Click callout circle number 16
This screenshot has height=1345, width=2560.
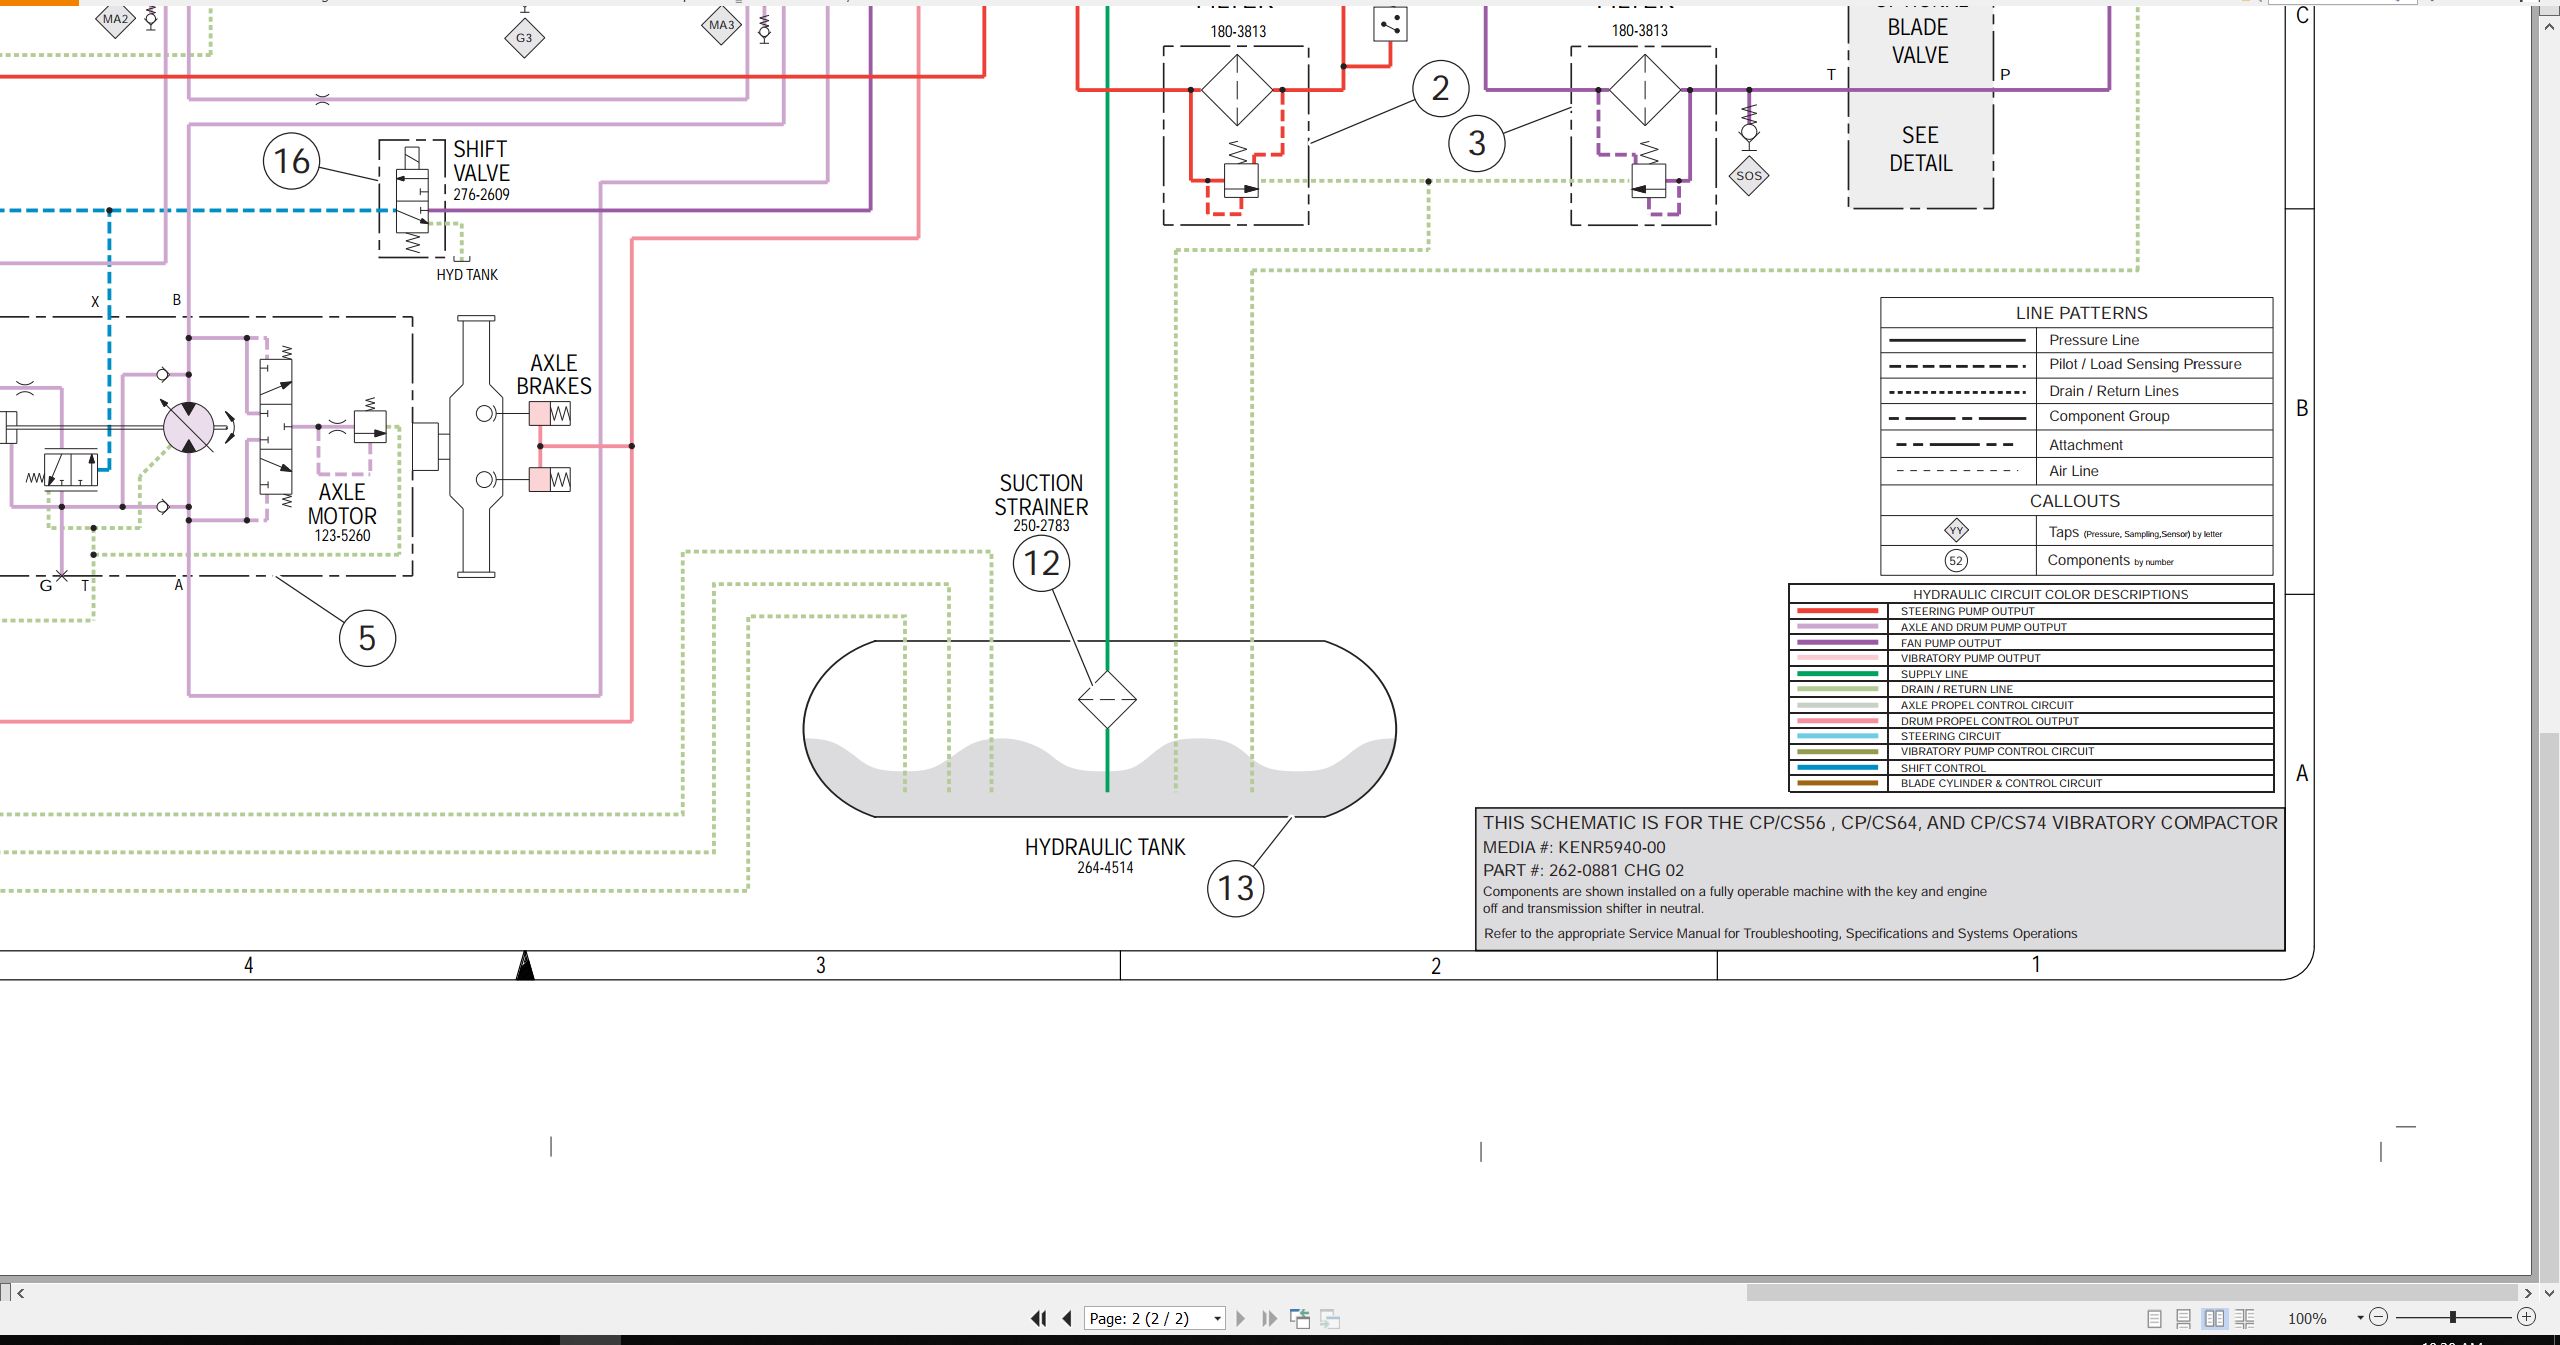(x=292, y=161)
